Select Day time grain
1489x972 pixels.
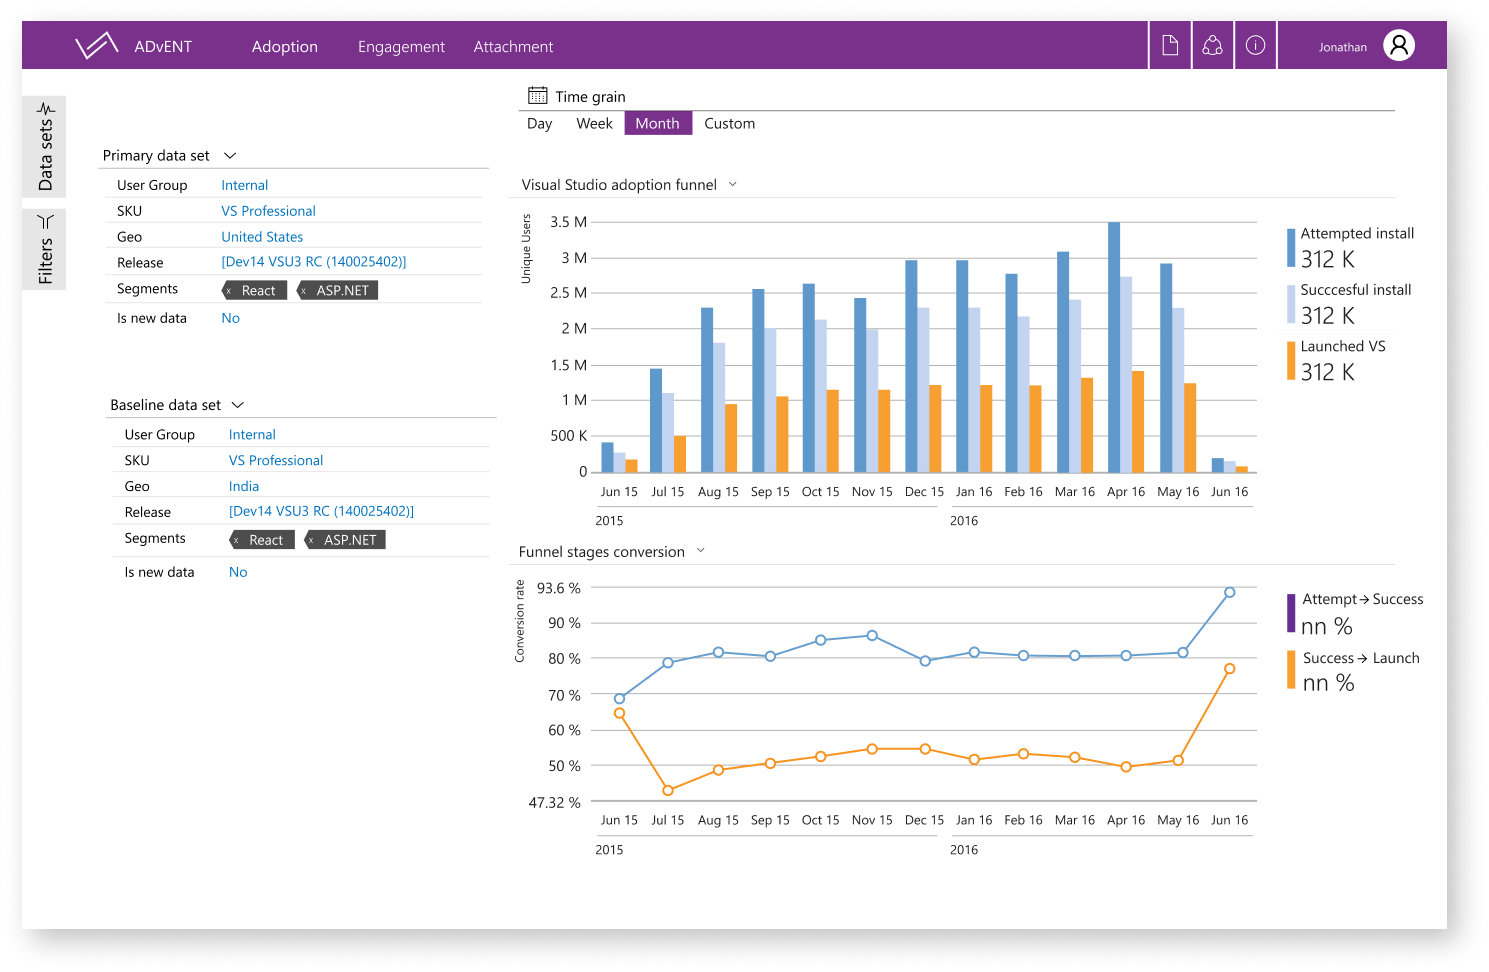(539, 123)
